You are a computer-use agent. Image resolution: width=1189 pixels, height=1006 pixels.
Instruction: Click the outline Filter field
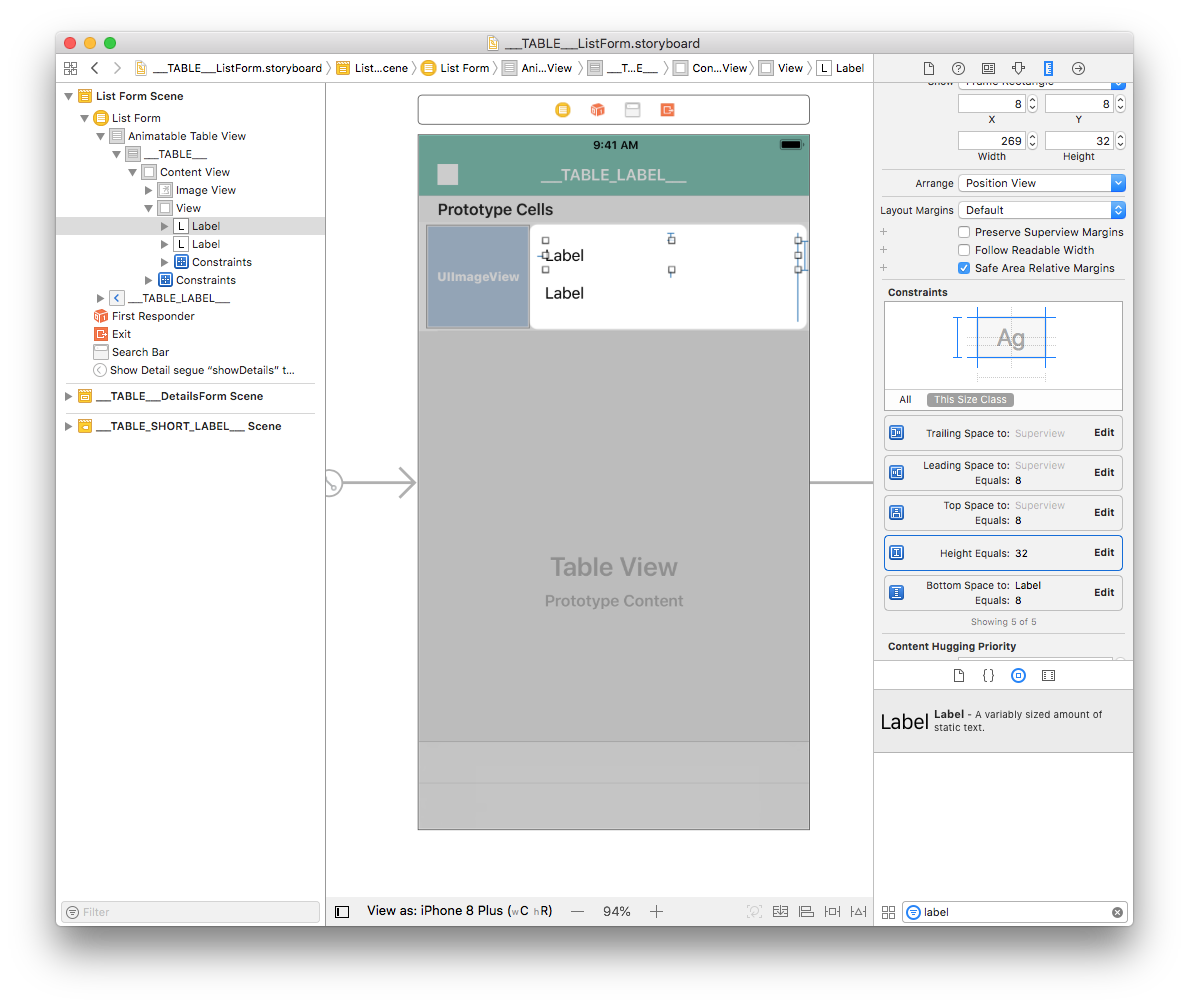click(x=190, y=912)
